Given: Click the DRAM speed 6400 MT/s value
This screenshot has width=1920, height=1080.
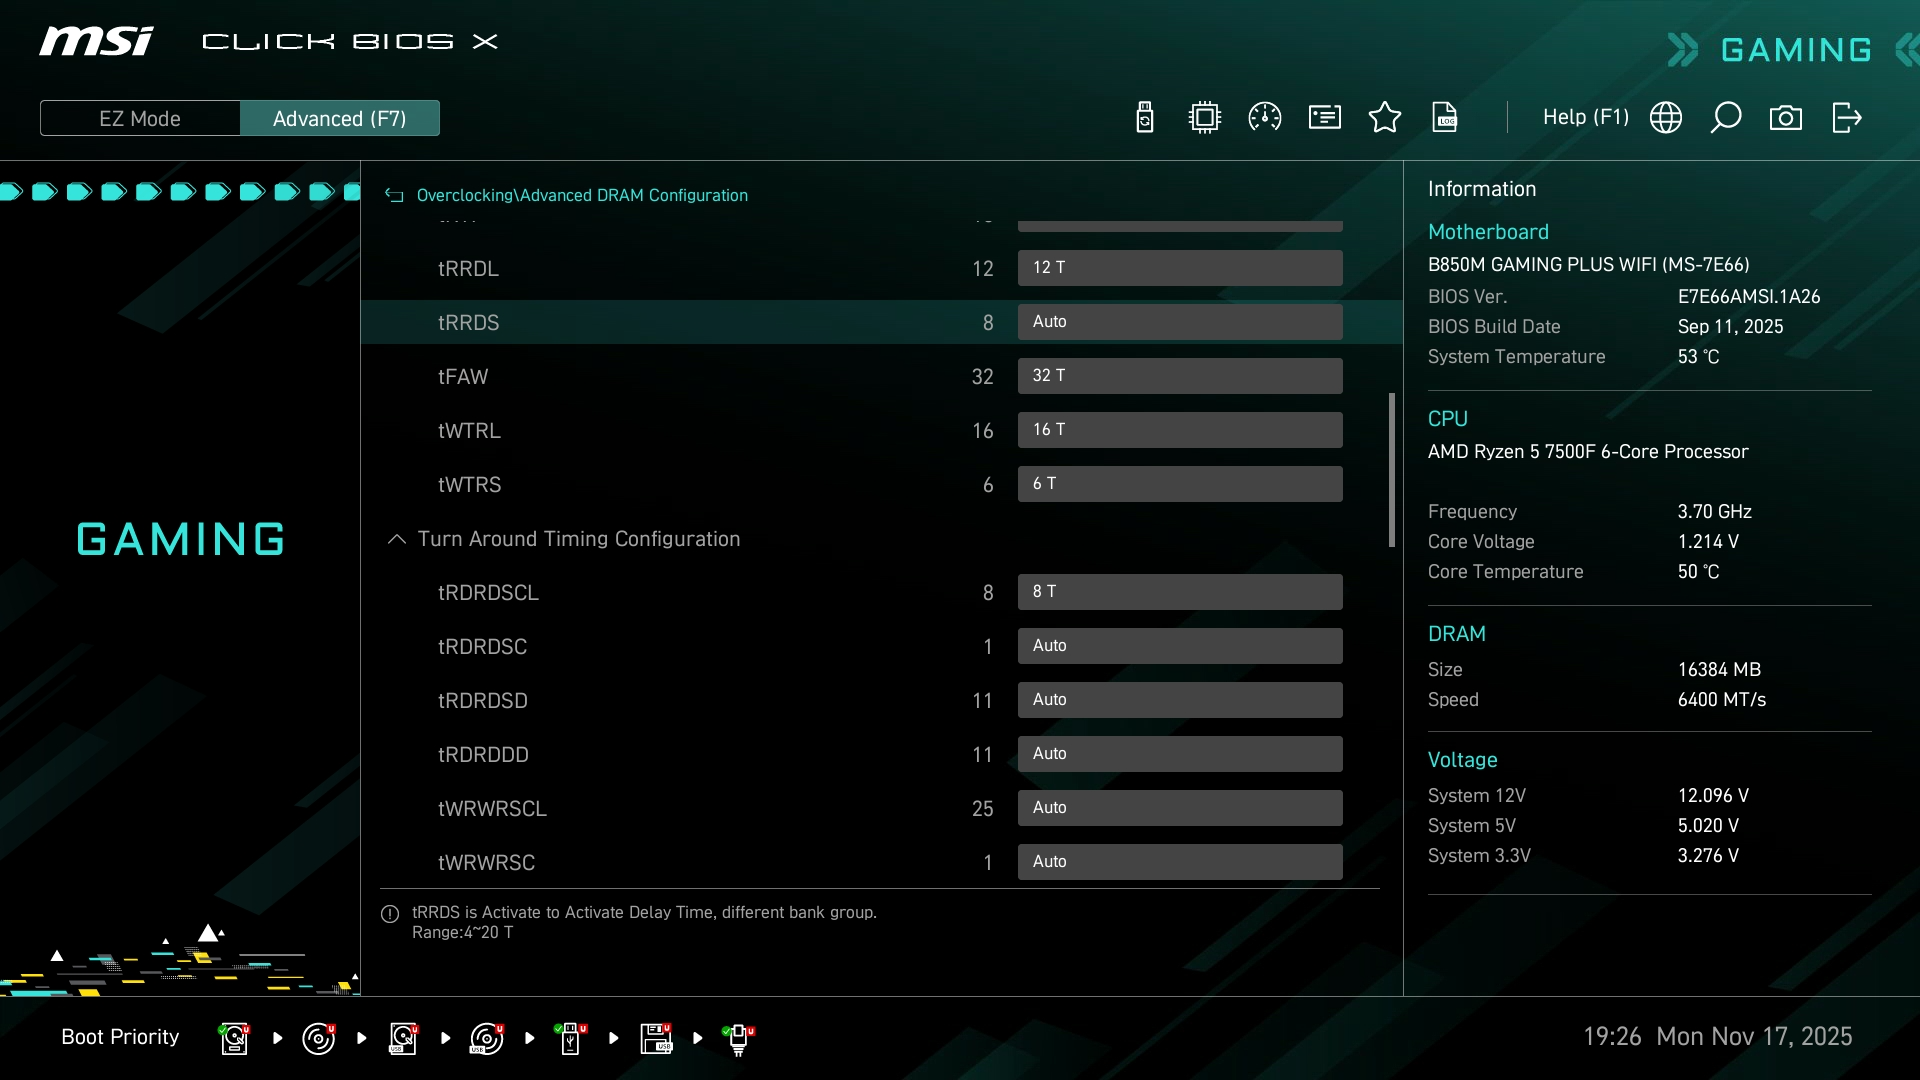Looking at the screenshot, I should (x=1721, y=700).
